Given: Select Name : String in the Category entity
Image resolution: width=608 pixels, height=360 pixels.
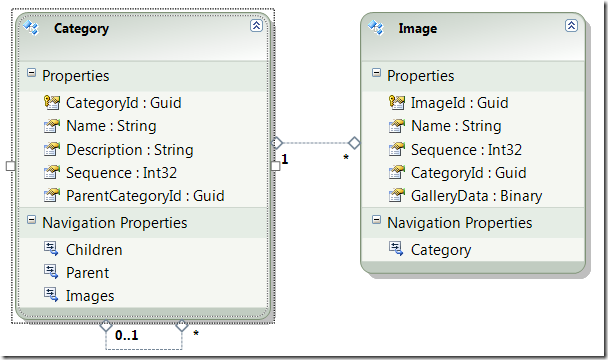Looking at the screenshot, I should [111, 126].
